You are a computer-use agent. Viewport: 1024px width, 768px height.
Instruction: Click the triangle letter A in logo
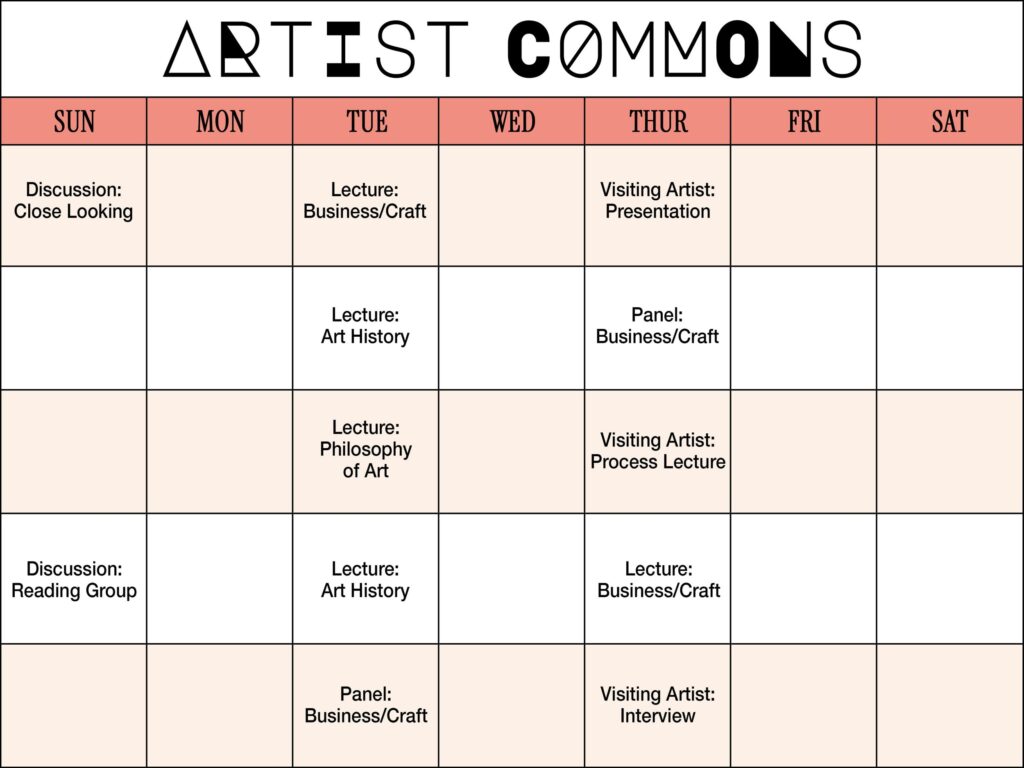tap(187, 49)
